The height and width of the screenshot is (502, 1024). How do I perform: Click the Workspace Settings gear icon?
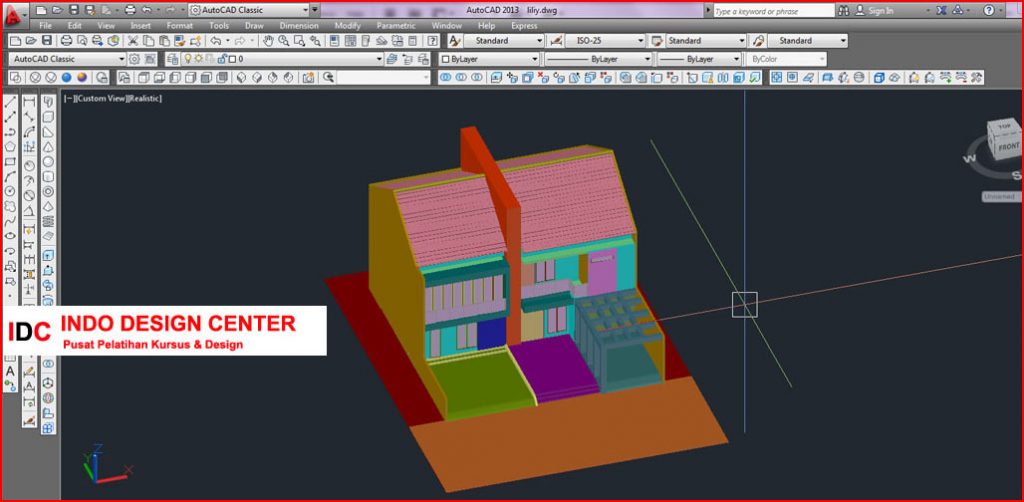135,59
